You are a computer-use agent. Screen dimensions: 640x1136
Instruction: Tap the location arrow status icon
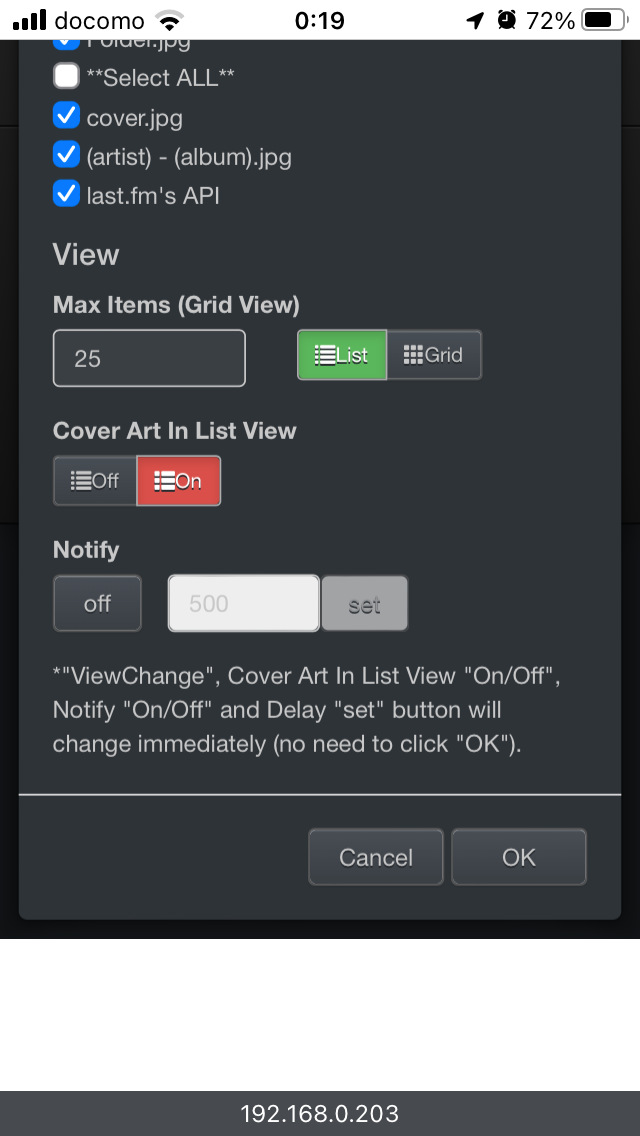tap(475, 20)
